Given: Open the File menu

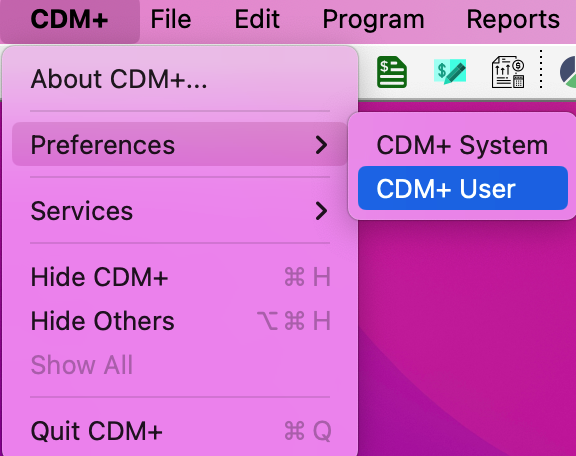Looking at the screenshot, I should pos(171,19).
